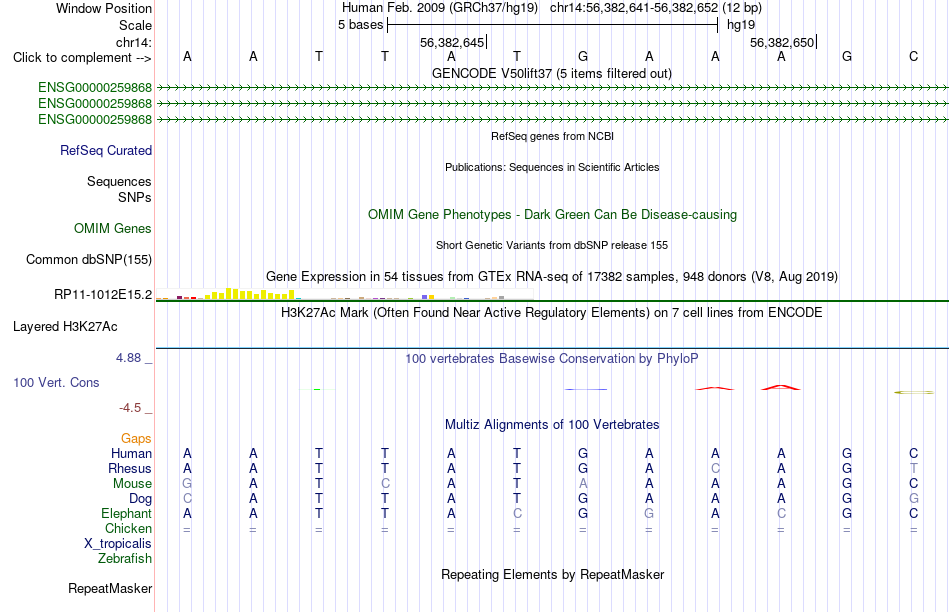Click Dog mismatch base G
The width and height of the screenshot is (950, 612).
click(x=914, y=499)
